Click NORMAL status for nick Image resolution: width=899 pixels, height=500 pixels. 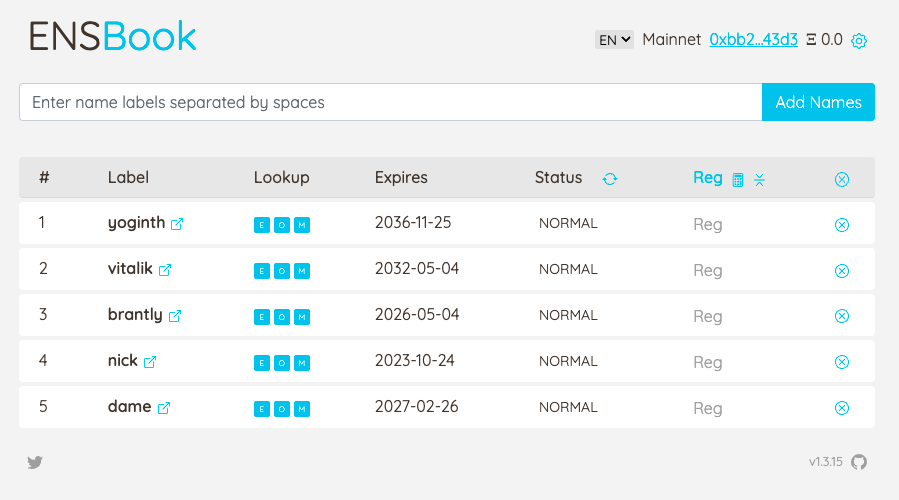pyautogui.click(x=568, y=361)
